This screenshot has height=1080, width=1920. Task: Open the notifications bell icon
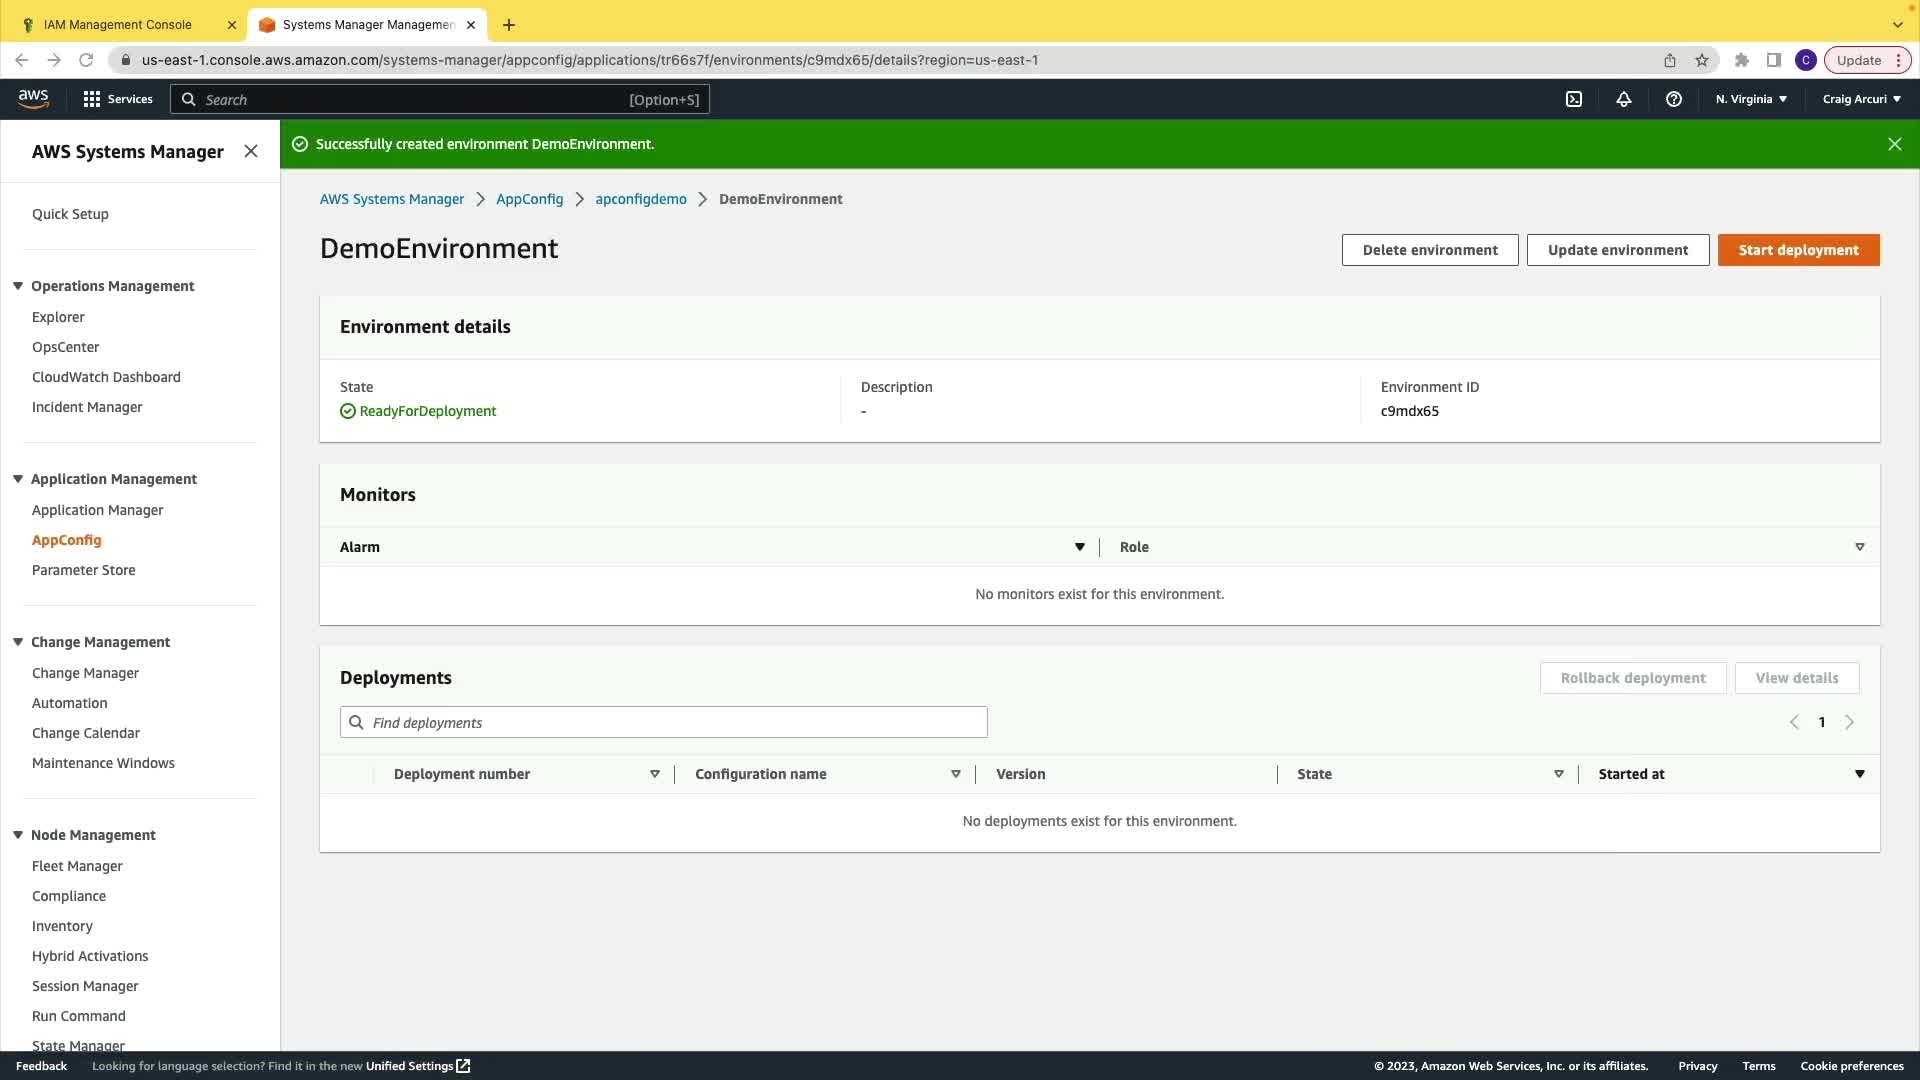coord(1623,99)
